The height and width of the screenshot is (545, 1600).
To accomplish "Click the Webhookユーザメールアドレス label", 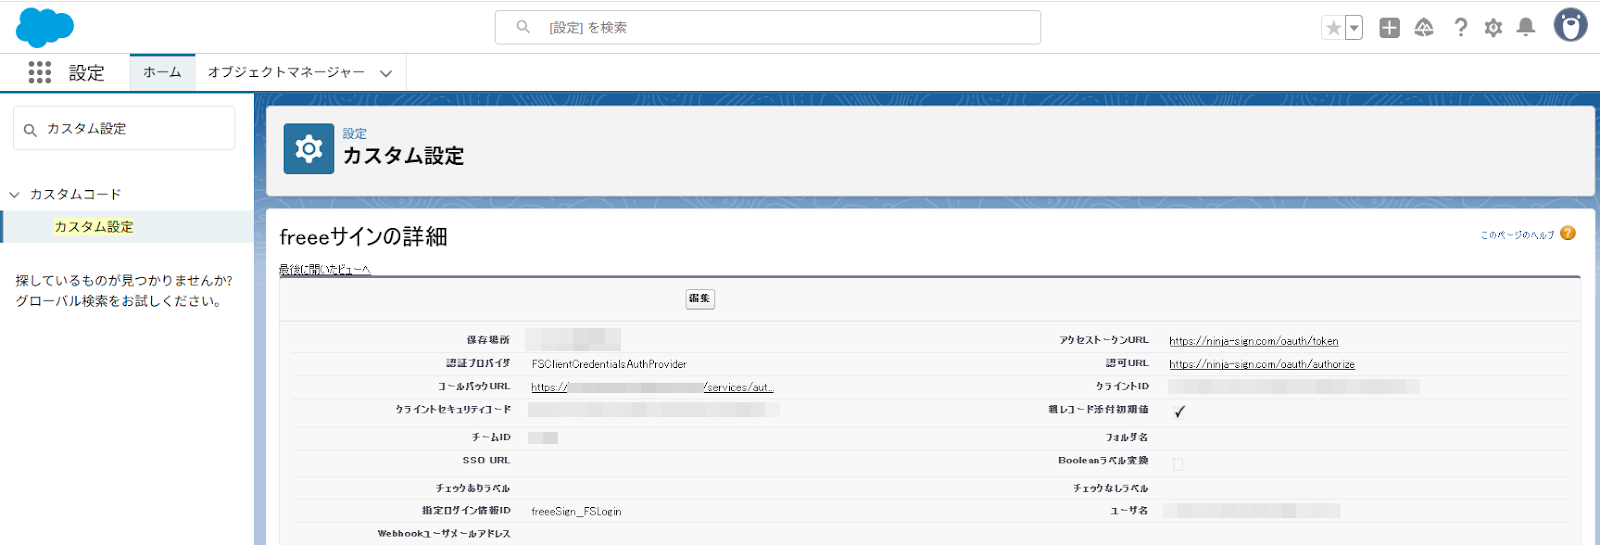I will tap(444, 533).
